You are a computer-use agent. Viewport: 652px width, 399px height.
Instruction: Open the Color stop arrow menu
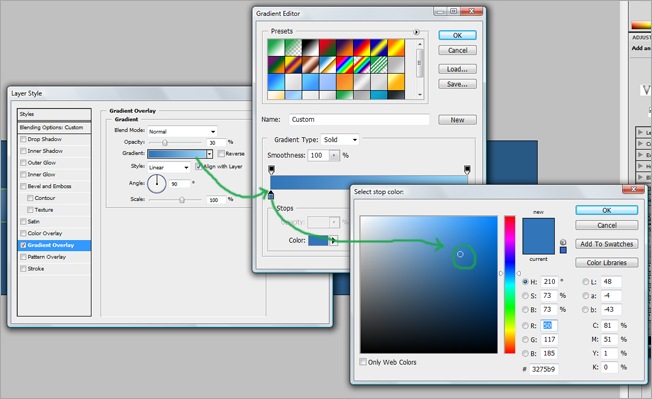click(333, 240)
